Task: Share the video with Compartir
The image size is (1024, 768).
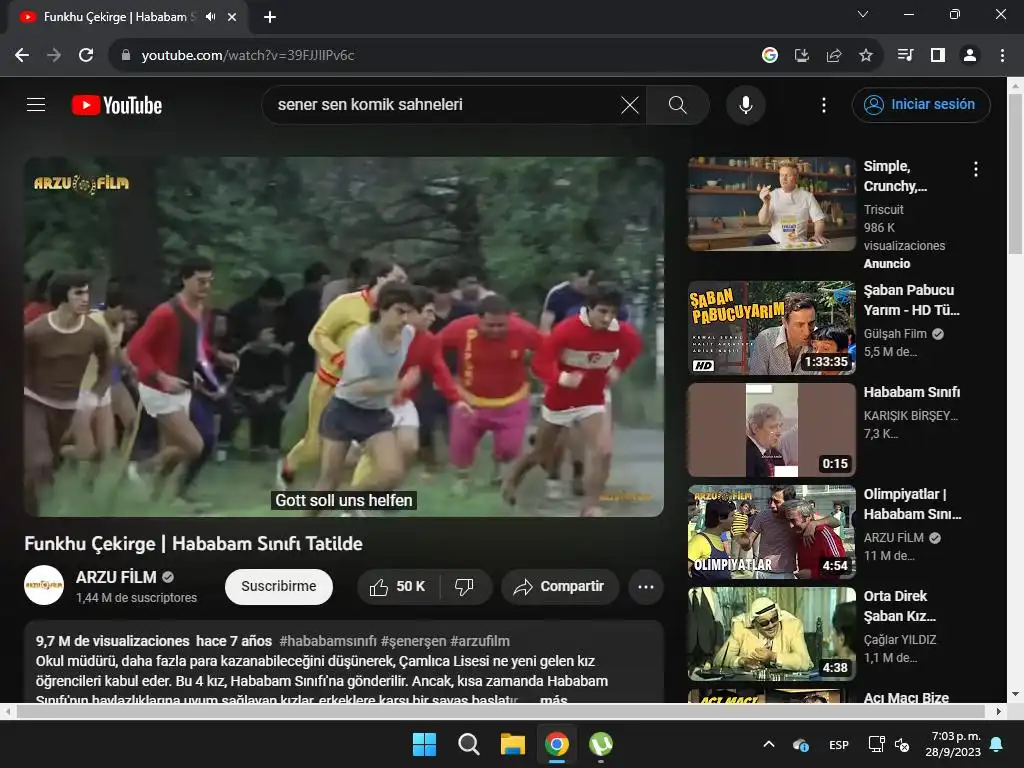Action: pos(560,586)
